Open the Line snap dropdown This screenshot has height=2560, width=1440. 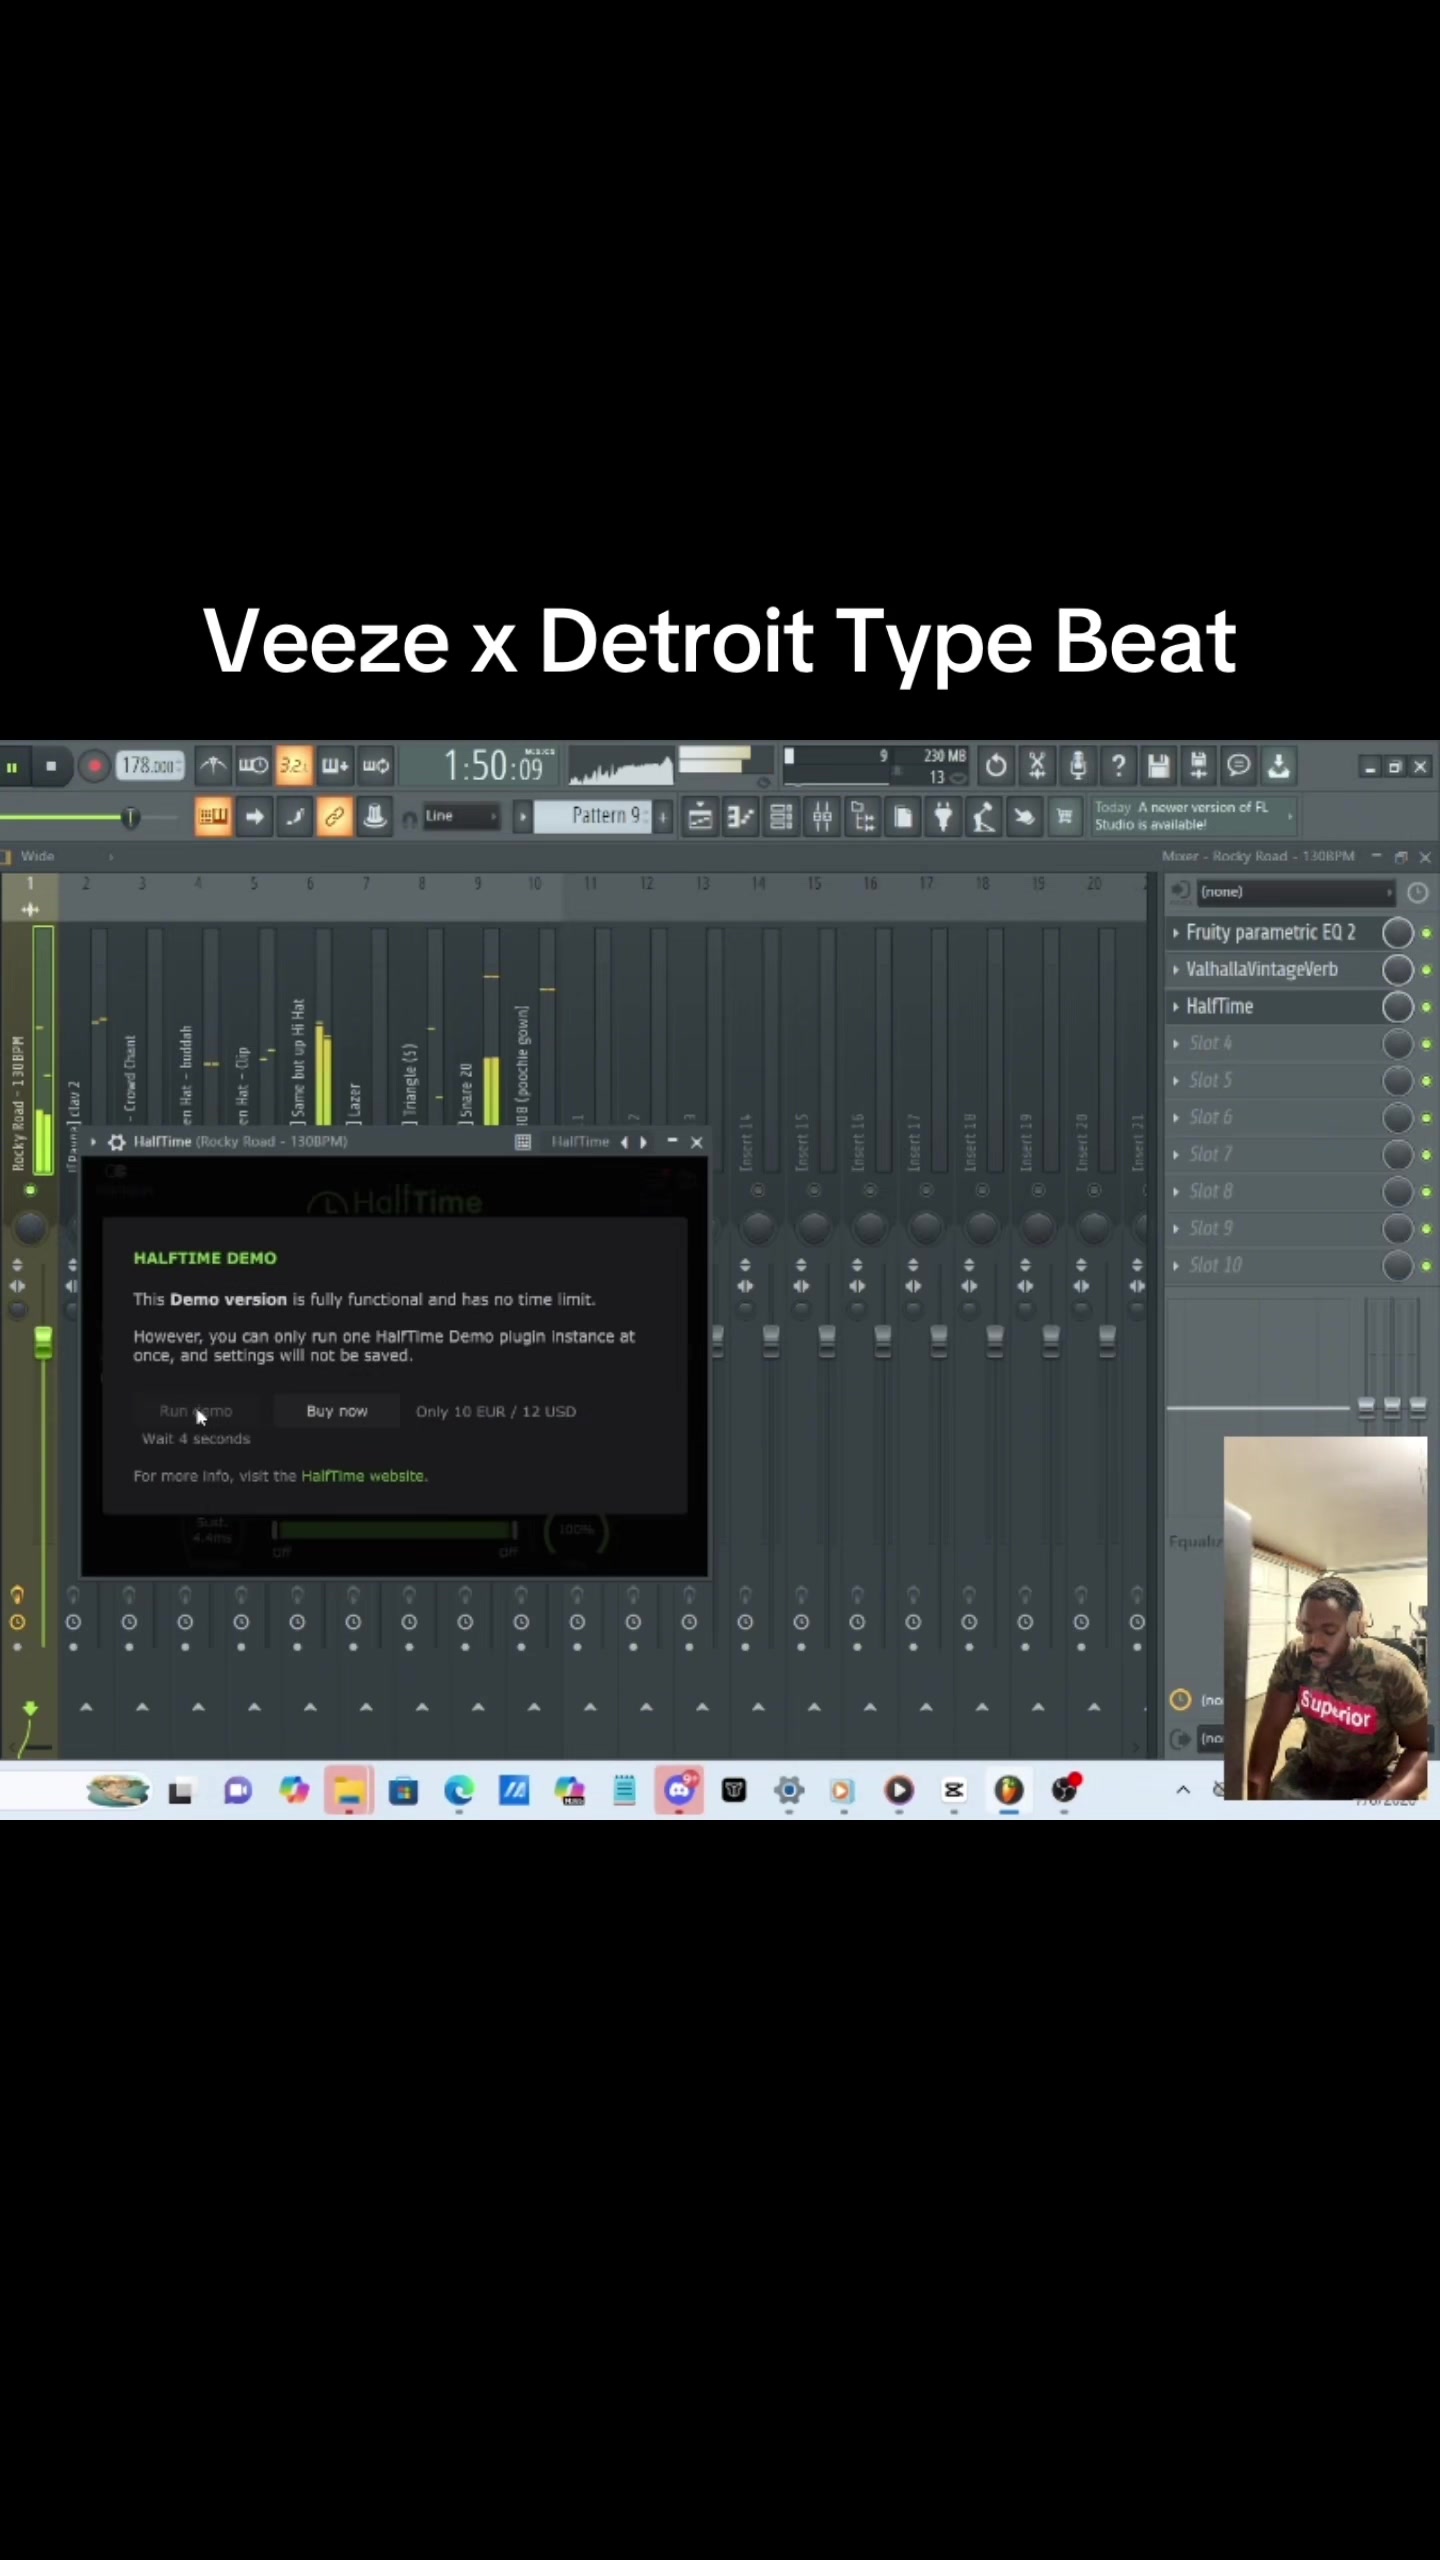461,816
